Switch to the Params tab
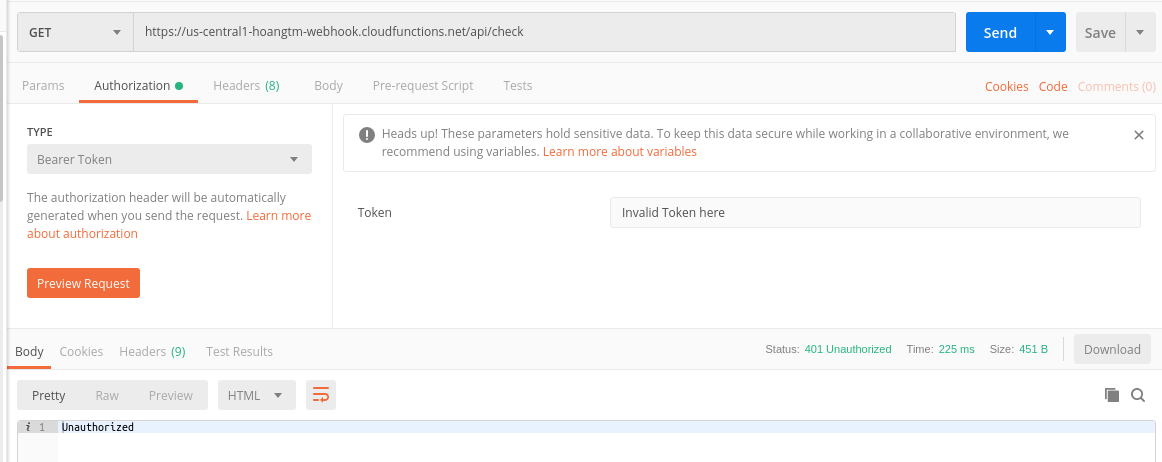Screen dimensions: 1162x462 pyautogui.click(x=43, y=86)
